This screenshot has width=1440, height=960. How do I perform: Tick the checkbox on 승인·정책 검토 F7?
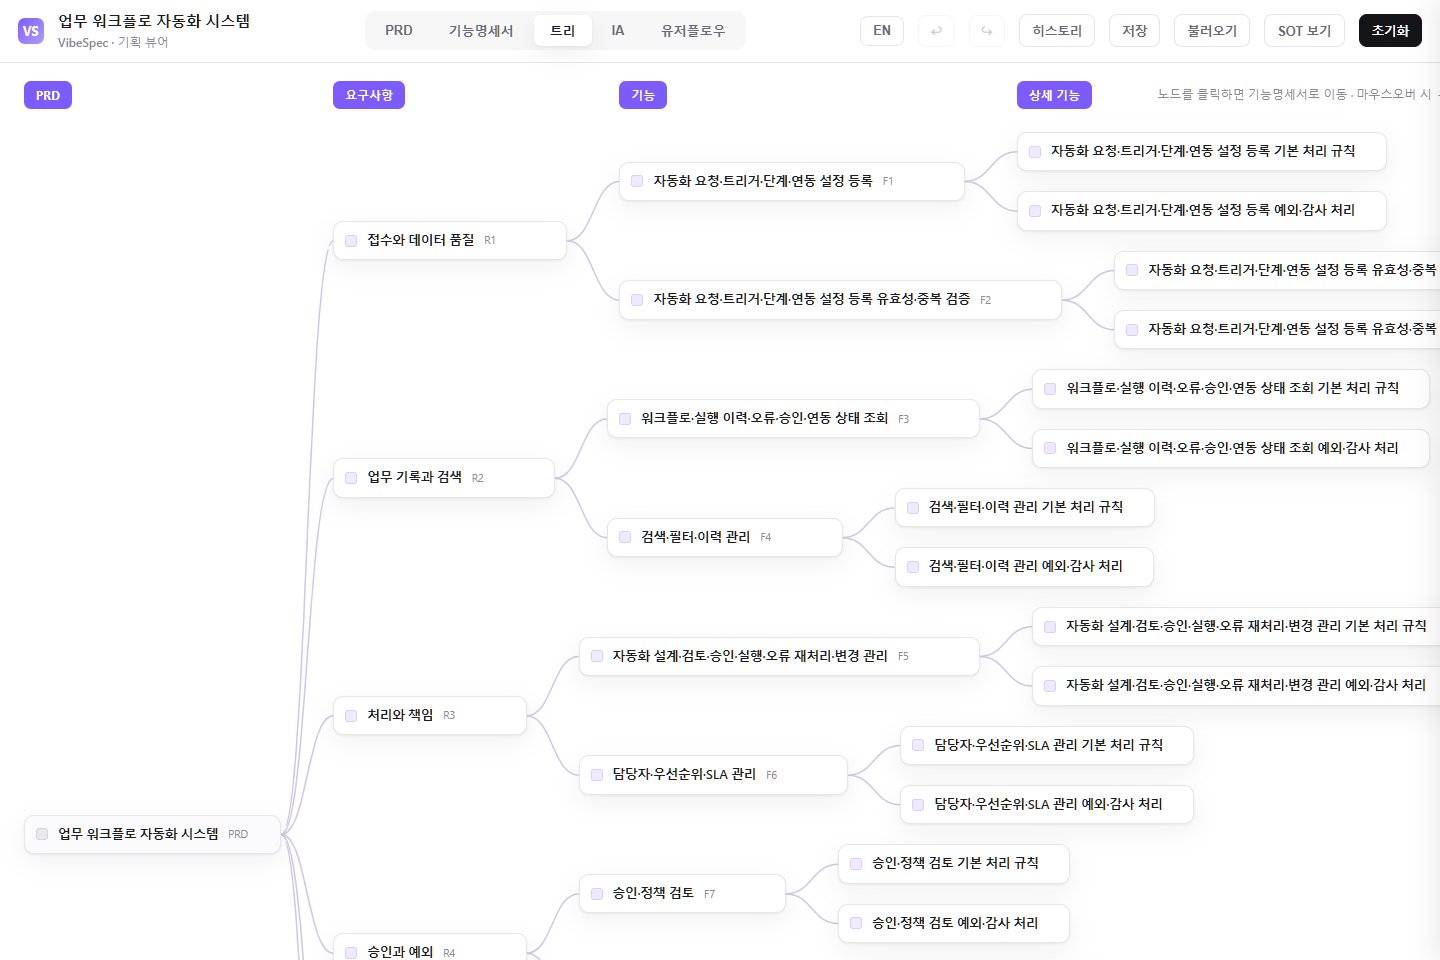point(597,894)
